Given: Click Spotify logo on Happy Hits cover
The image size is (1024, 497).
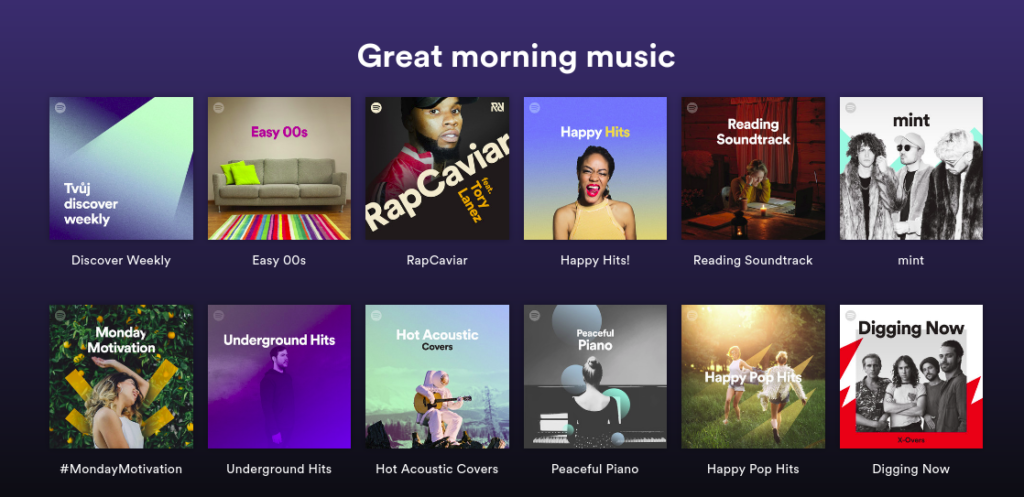Looking at the screenshot, I should (x=534, y=108).
